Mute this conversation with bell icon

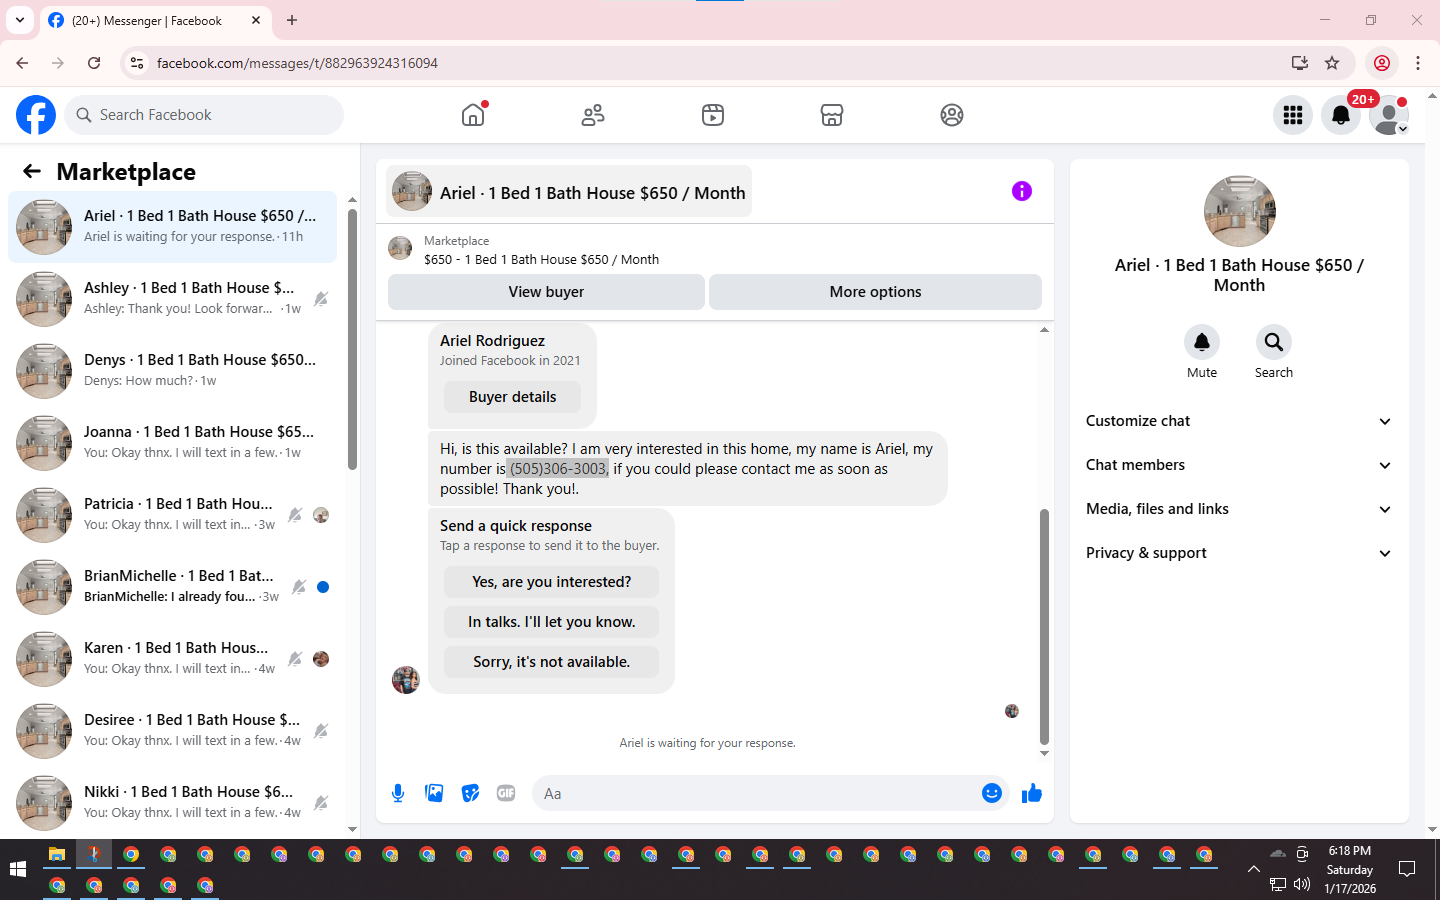coord(1202,342)
